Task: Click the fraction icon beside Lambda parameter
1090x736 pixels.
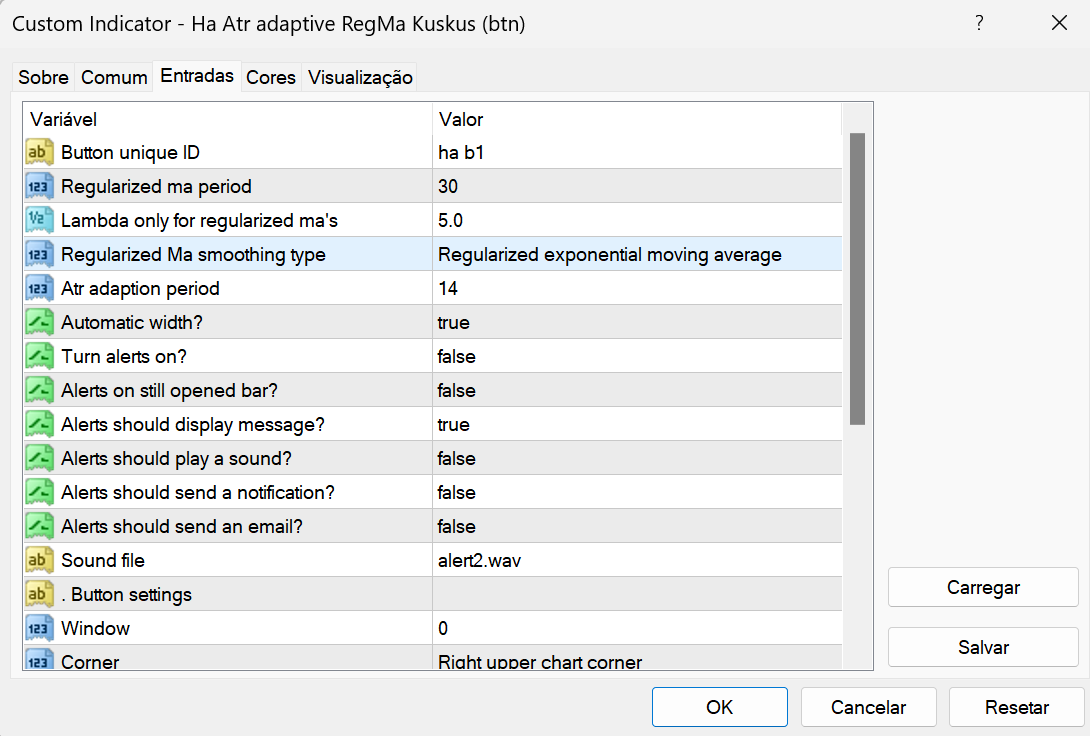Action: (39, 221)
